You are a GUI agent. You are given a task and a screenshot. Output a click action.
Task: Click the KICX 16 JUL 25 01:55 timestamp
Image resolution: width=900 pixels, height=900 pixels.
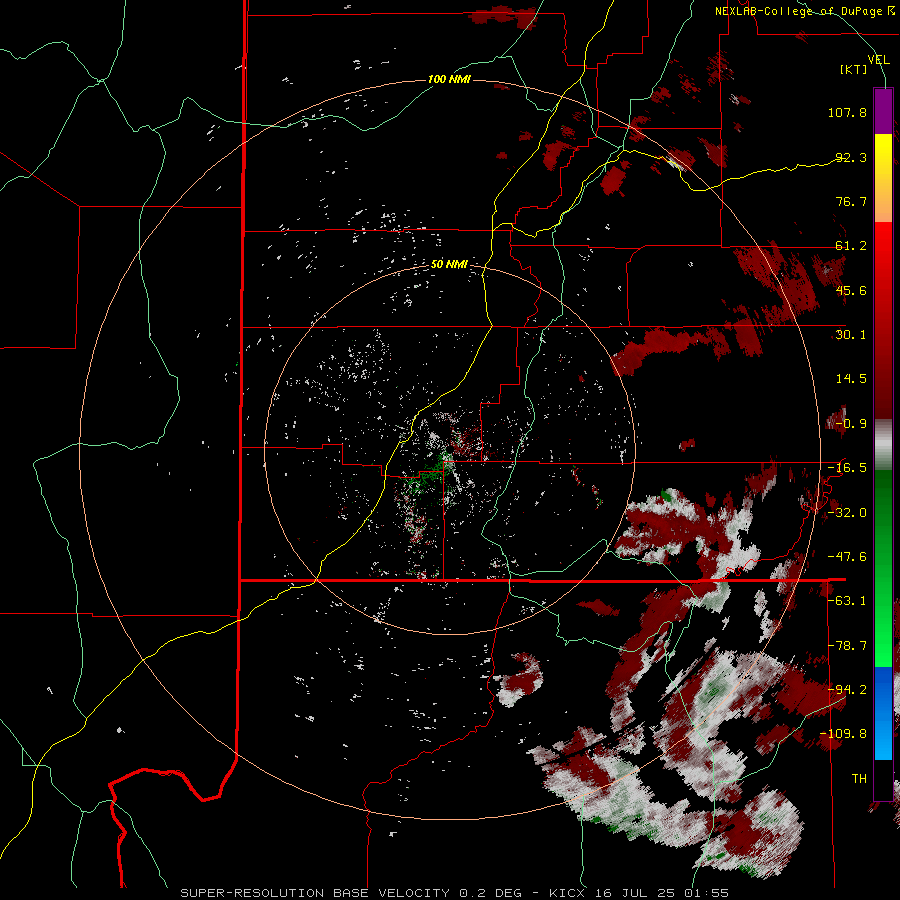pyautogui.click(x=639, y=893)
